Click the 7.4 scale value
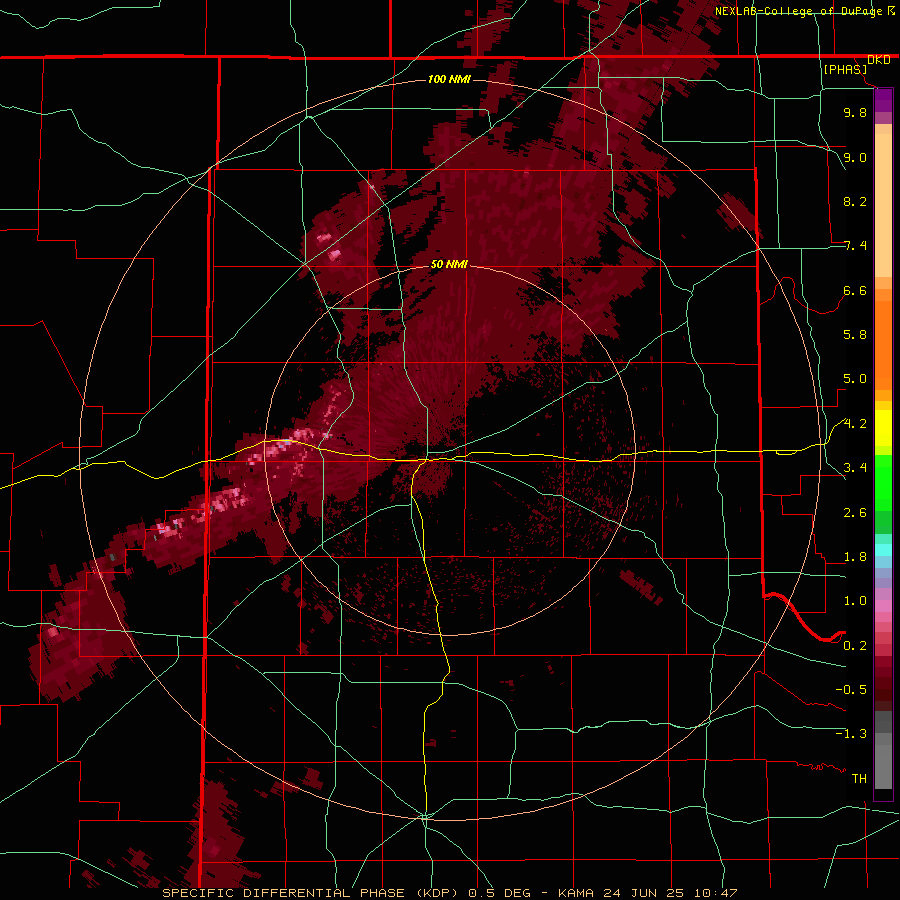 click(855, 246)
